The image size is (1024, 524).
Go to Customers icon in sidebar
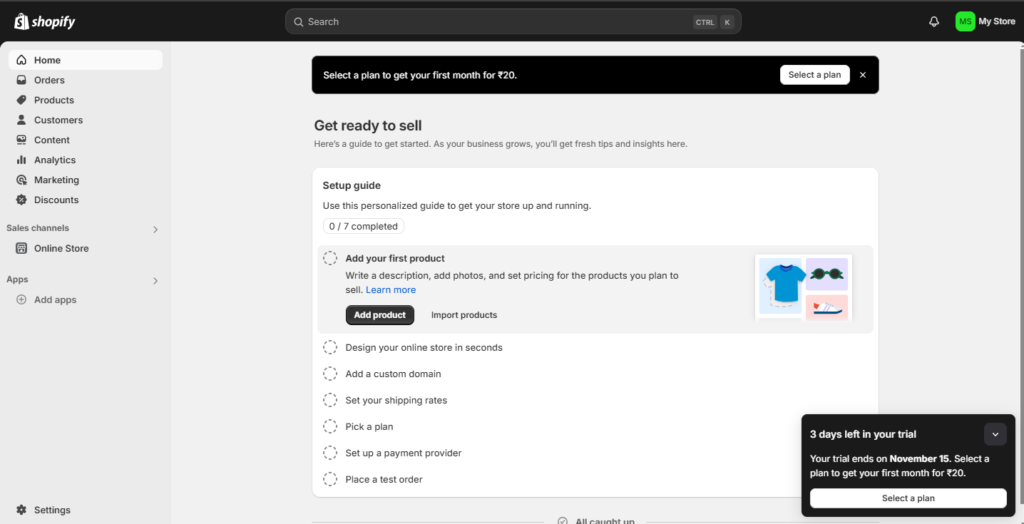click(22, 120)
